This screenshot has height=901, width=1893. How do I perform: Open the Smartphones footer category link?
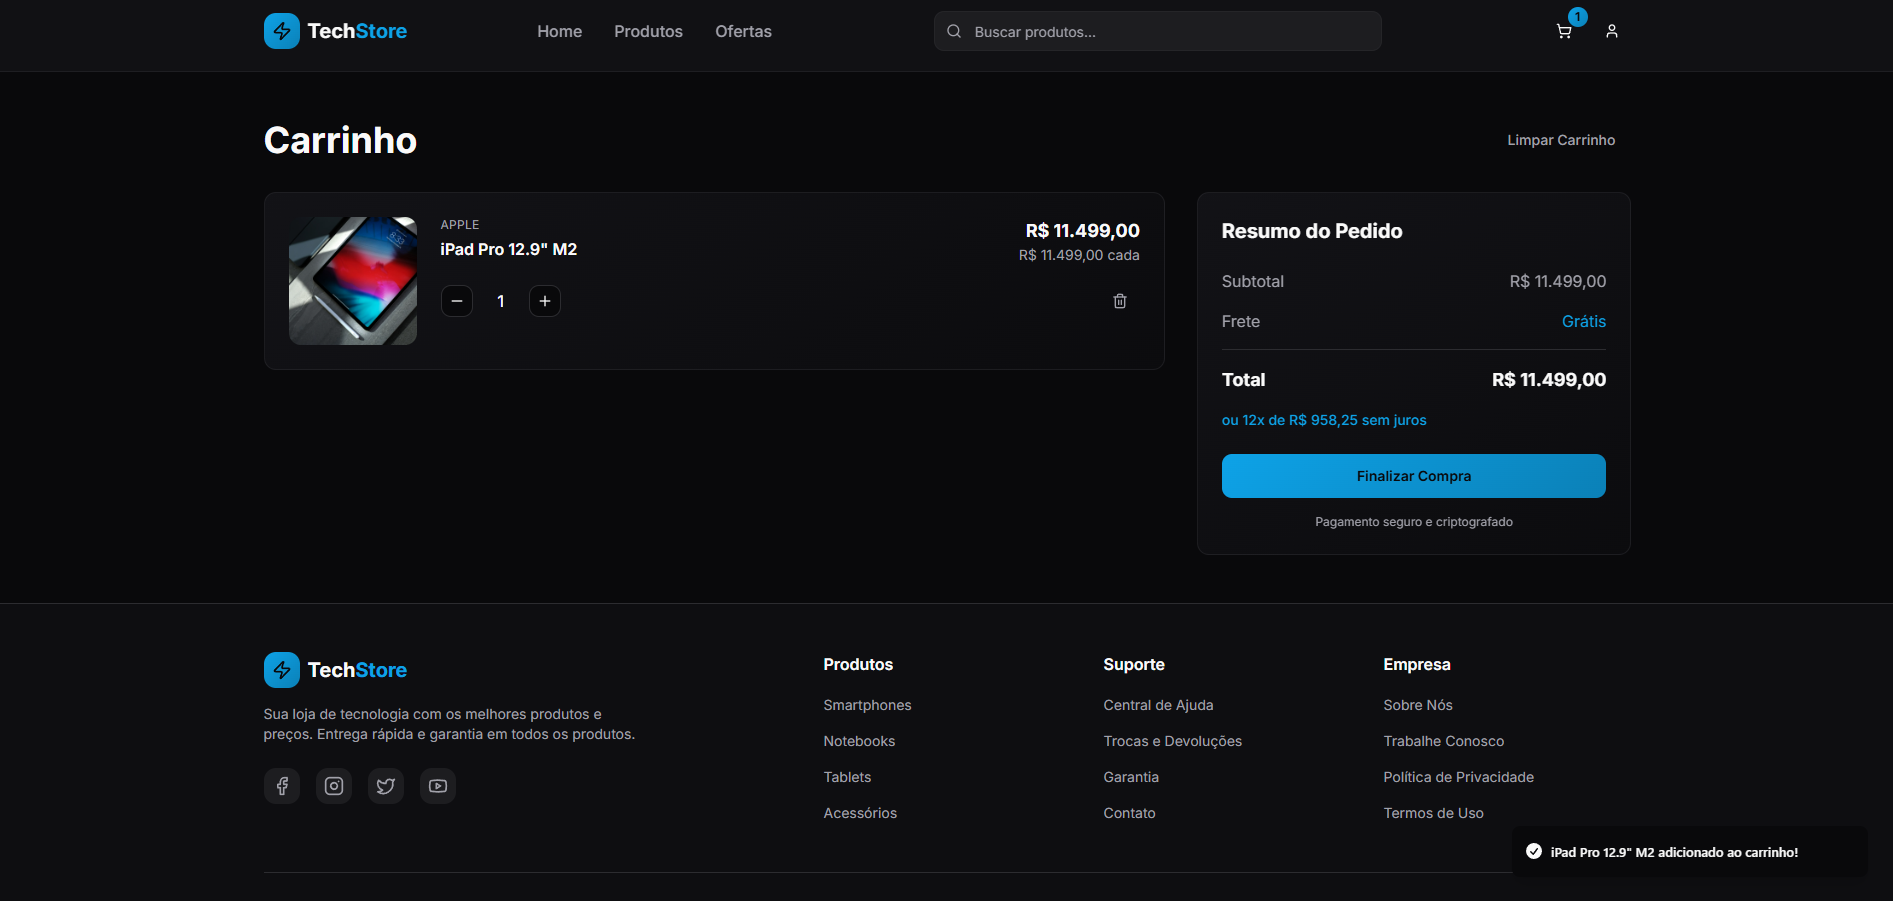(867, 705)
